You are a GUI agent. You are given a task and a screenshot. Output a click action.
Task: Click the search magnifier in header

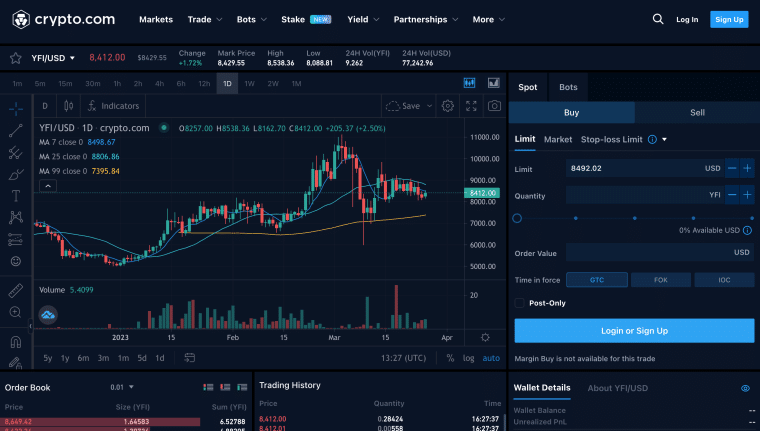coord(657,19)
